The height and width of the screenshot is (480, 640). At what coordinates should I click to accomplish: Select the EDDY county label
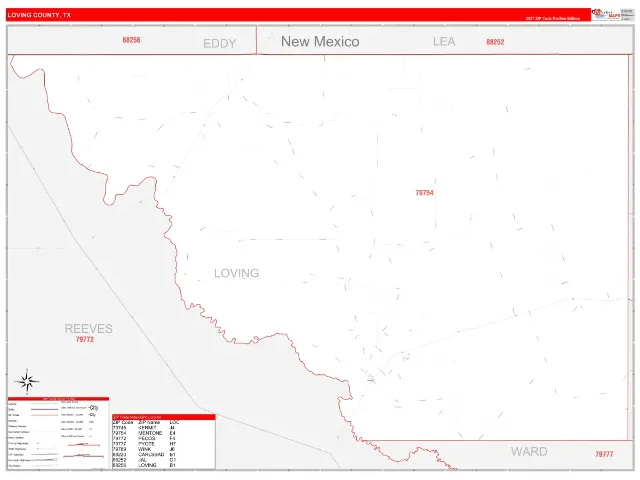click(220, 44)
